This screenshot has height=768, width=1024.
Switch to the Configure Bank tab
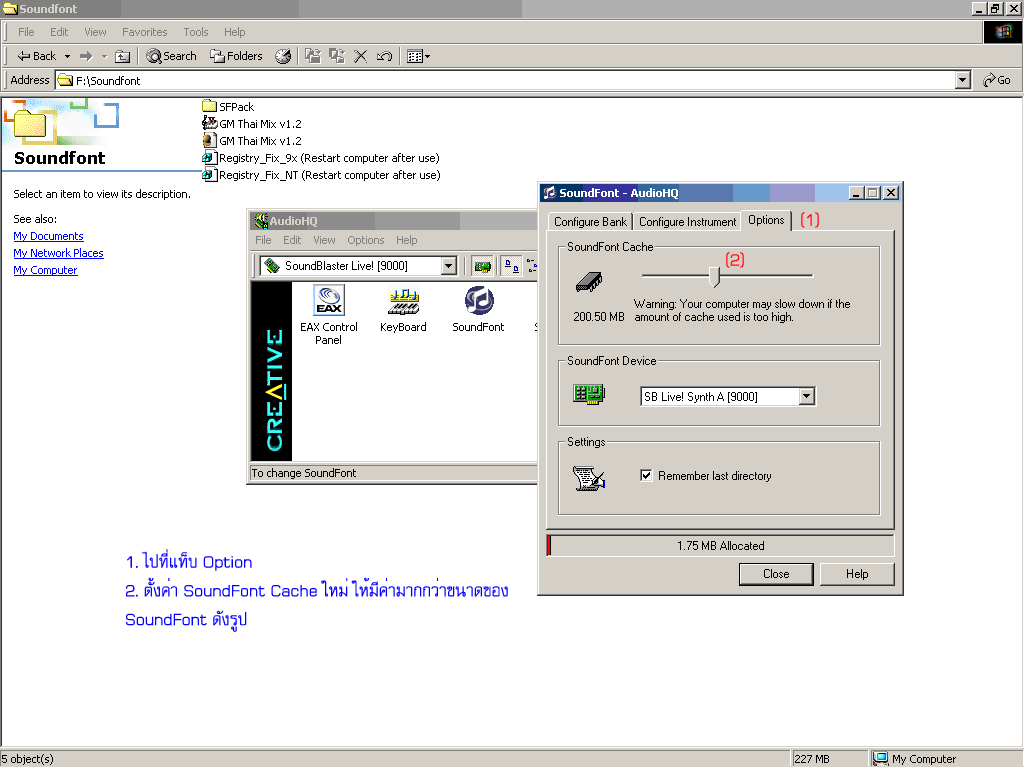[x=590, y=222]
